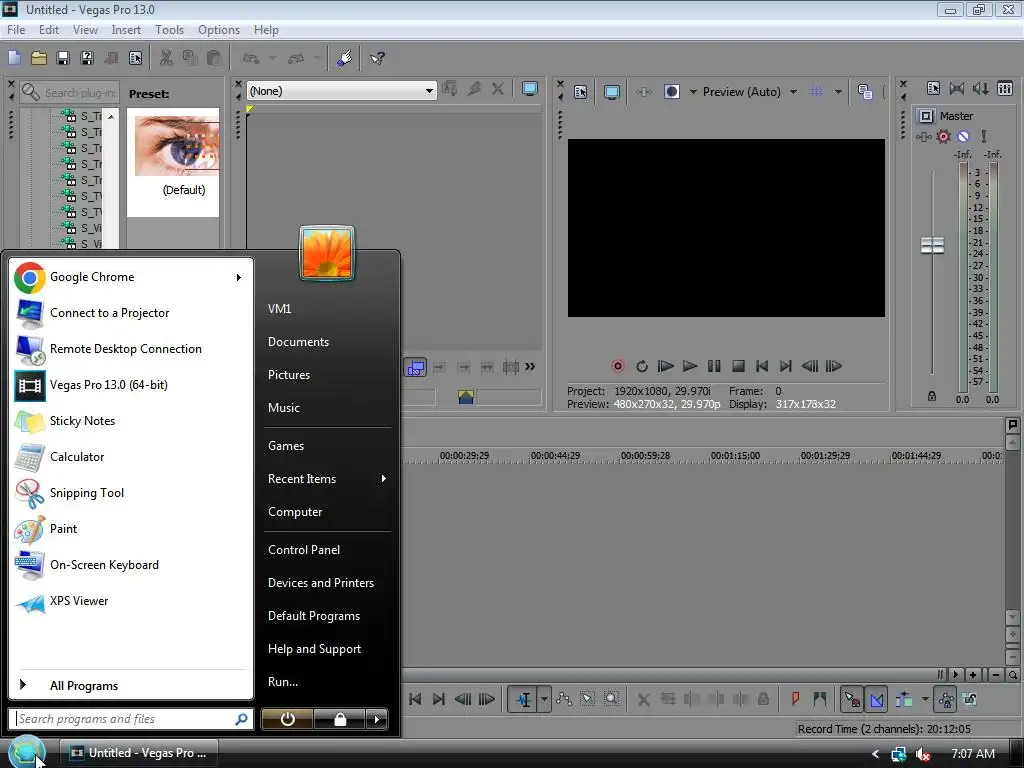Open the Insert menu
The width and height of the screenshot is (1024, 768).
(125, 30)
